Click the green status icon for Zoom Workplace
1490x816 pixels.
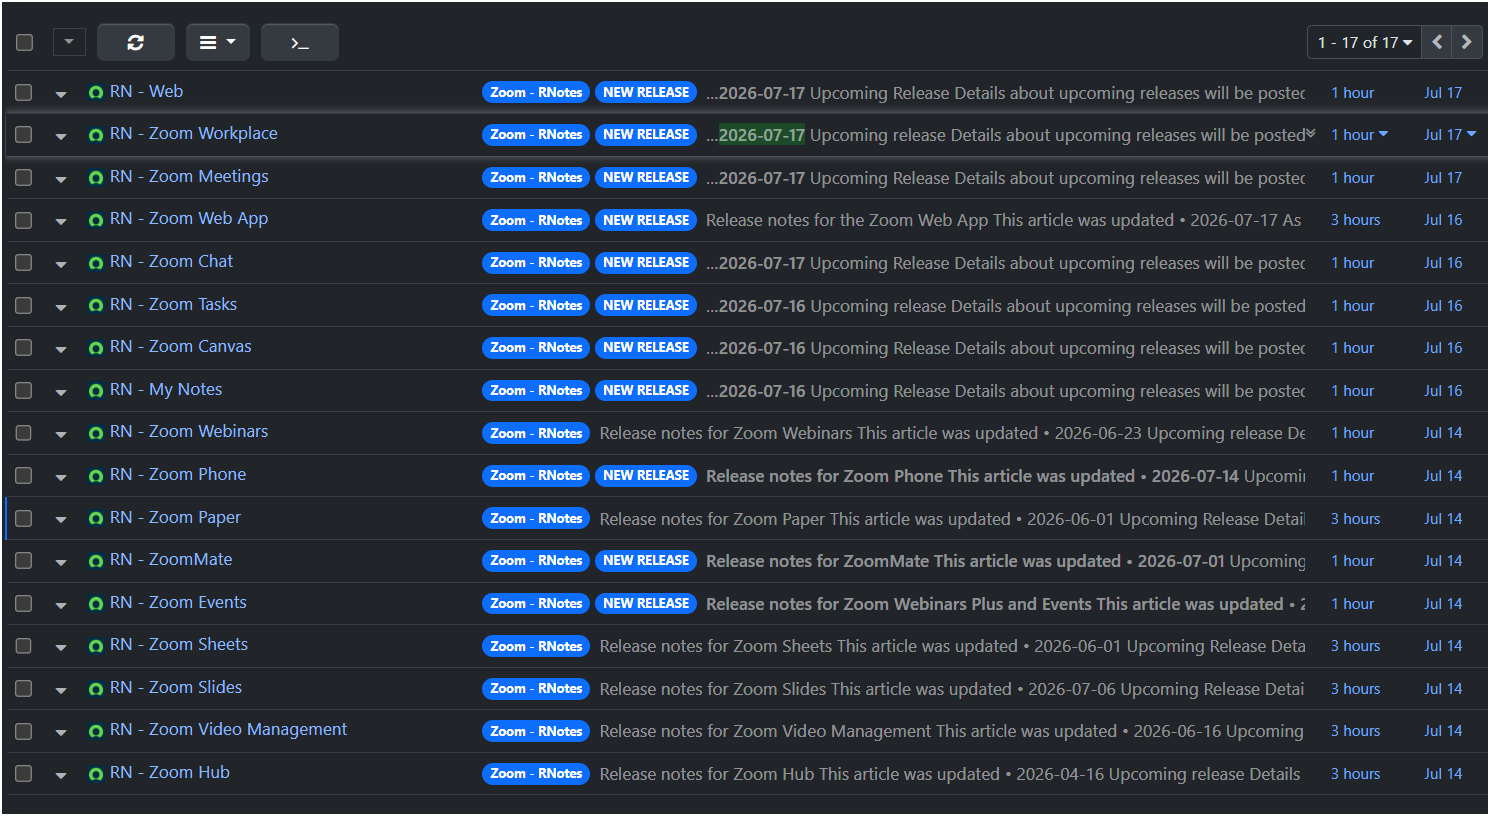pyautogui.click(x=96, y=135)
